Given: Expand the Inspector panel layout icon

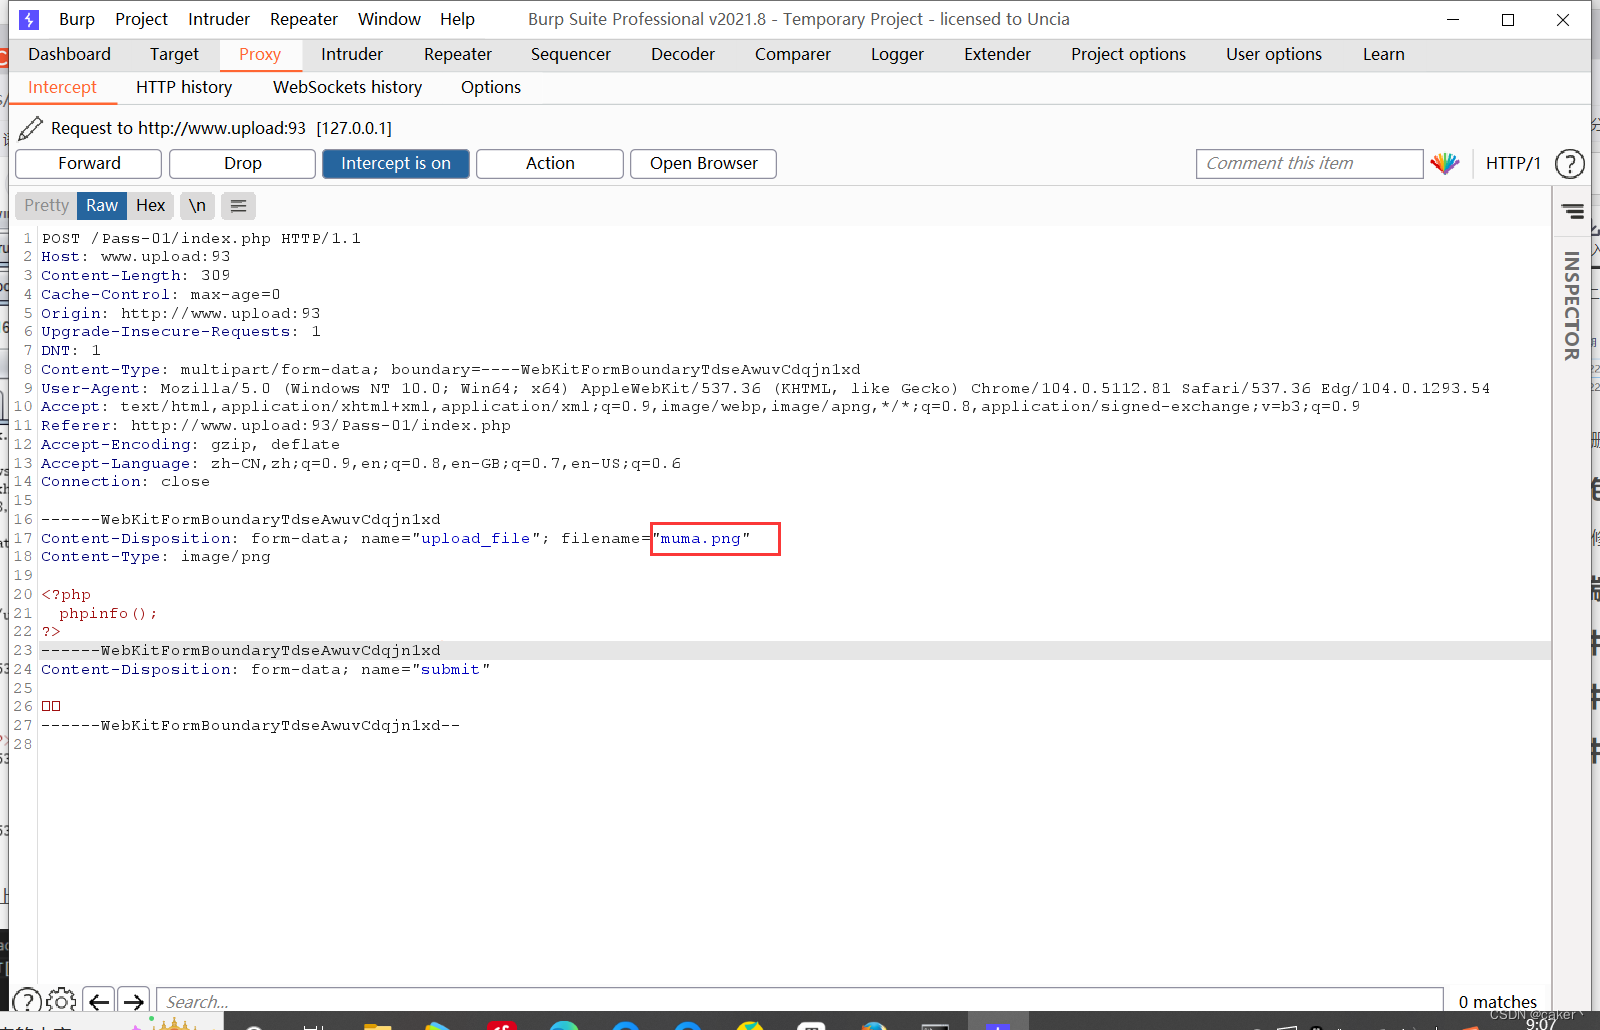Looking at the screenshot, I should pyautogui.click(x=1573, y=211).
